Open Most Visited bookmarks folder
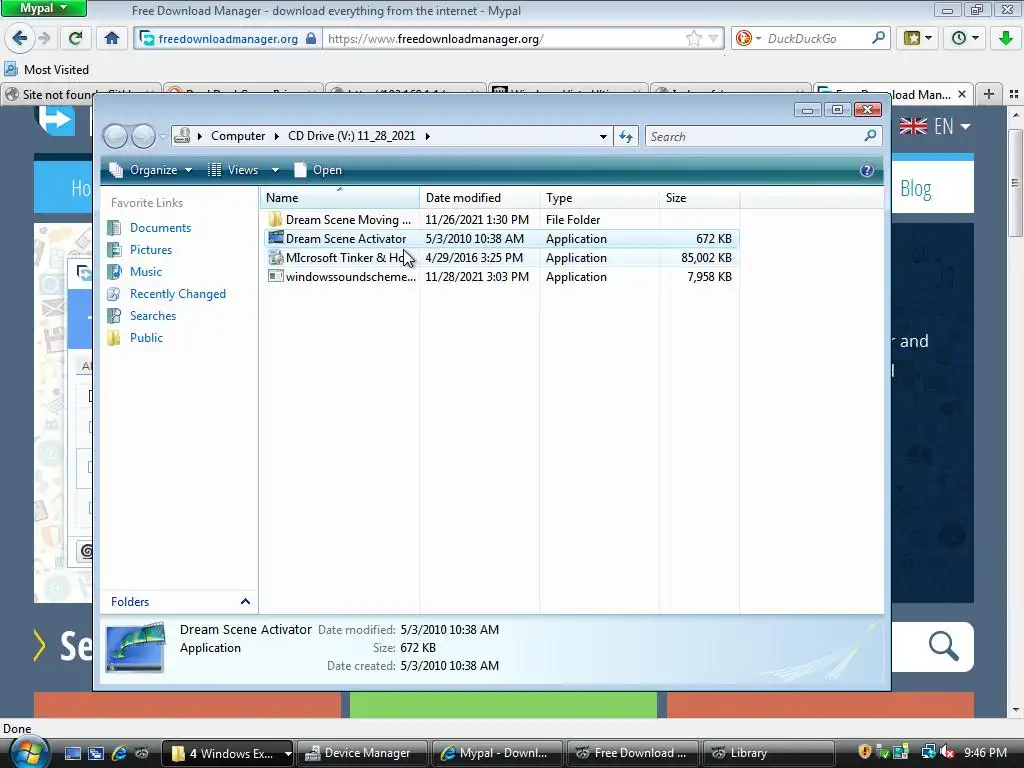Image resolution: width=1024 pixels, height=768 pixels. click(46, 69)
